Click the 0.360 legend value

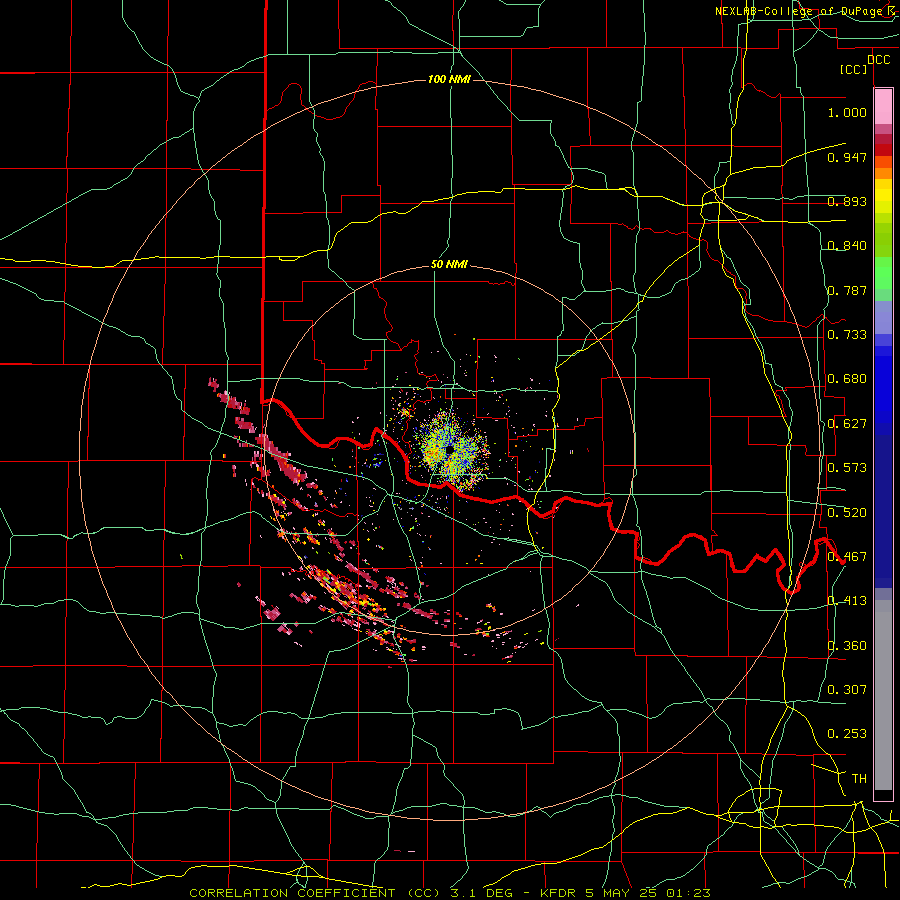click(847, 646)
